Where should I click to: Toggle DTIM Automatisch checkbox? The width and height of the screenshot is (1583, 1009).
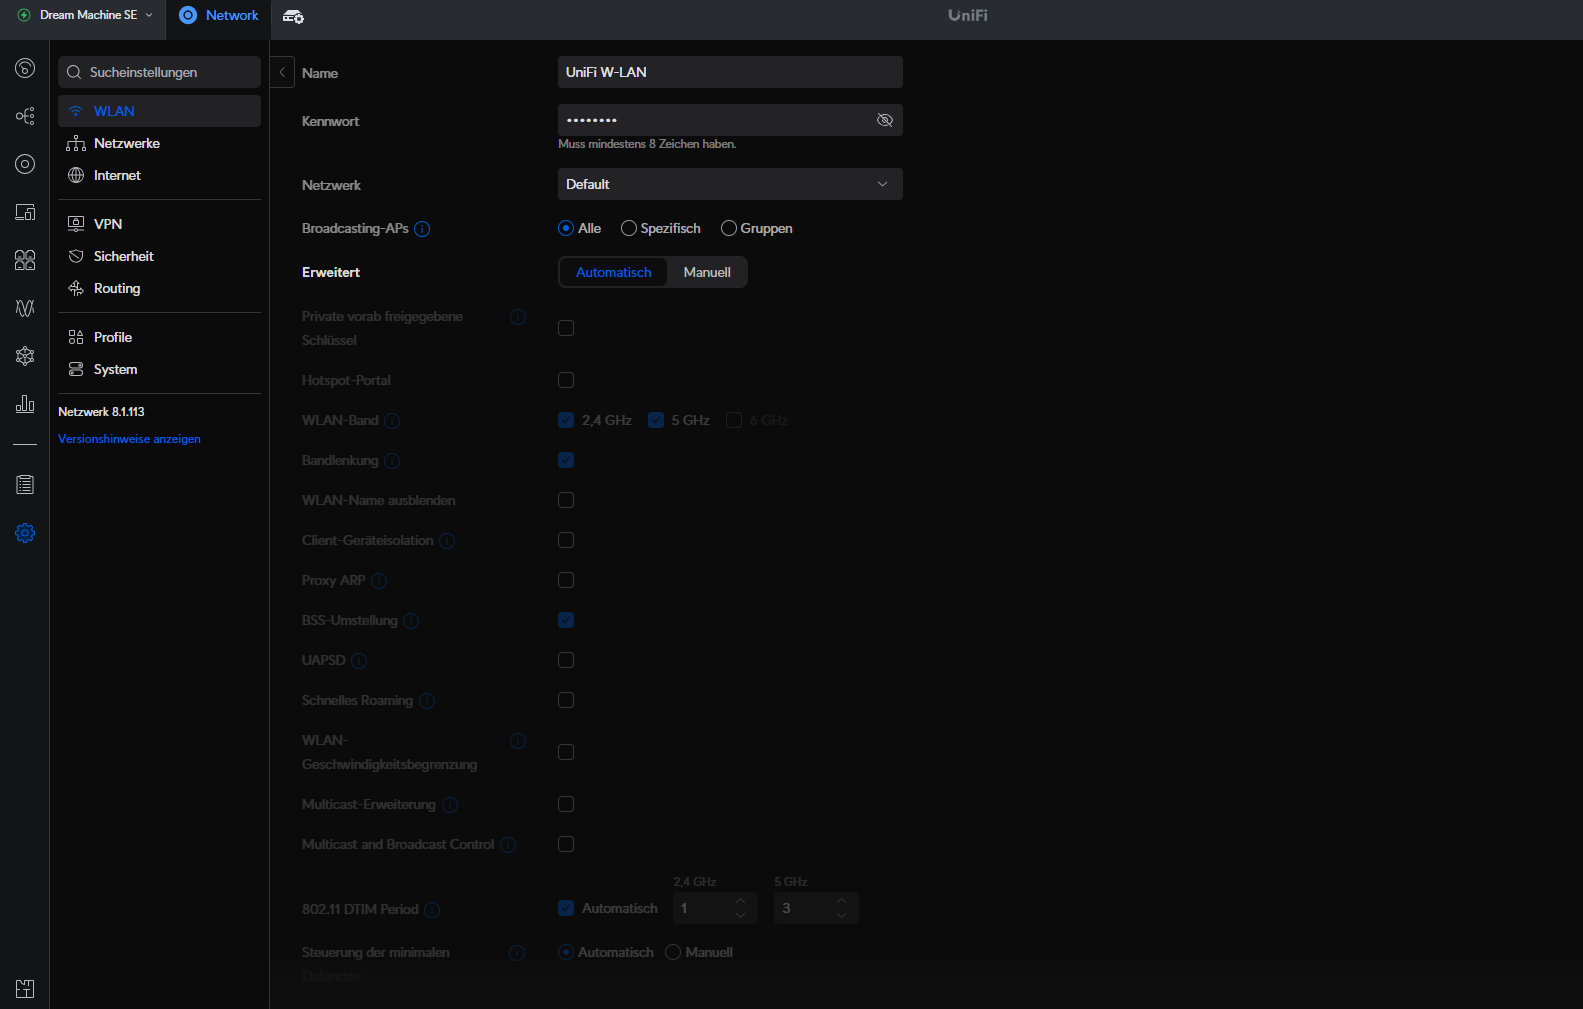click(x=566, y=908)
